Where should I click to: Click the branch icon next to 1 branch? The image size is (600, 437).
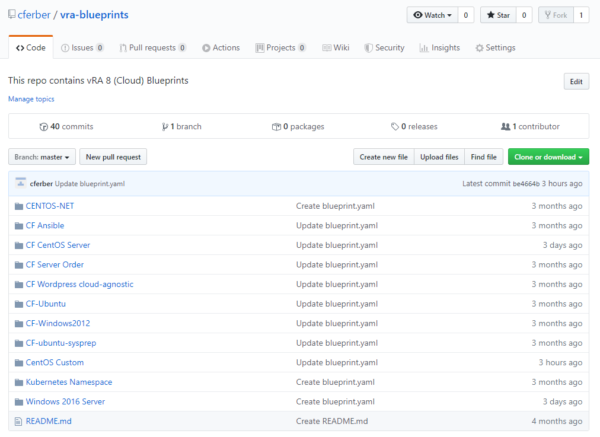tap(165, 127)
